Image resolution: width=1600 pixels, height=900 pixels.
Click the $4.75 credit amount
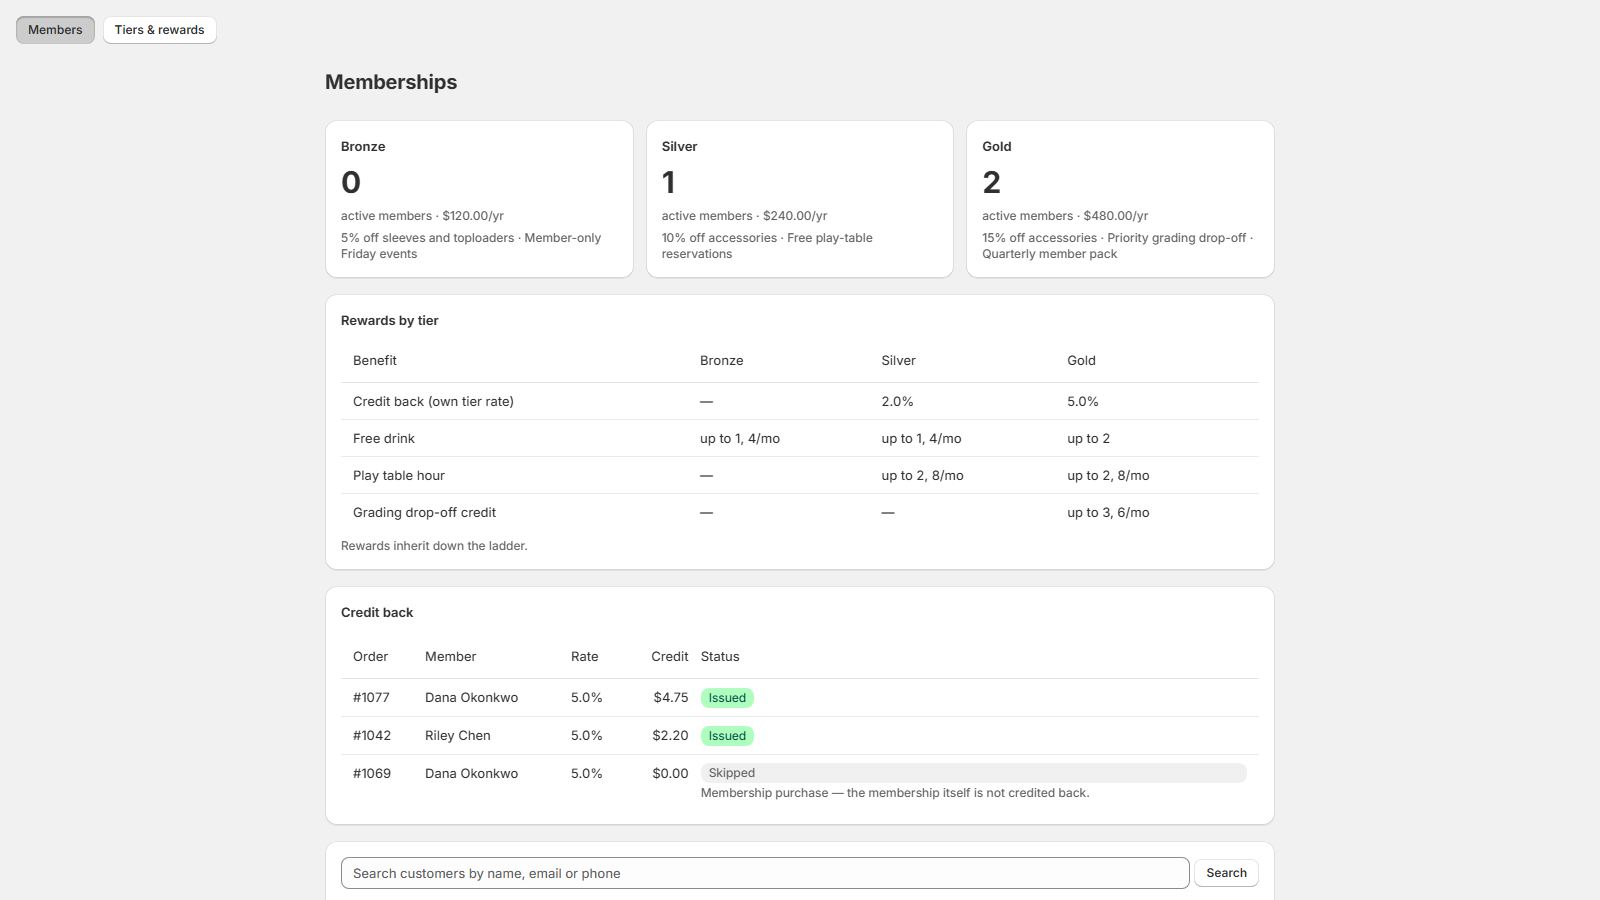pos(671,697)
